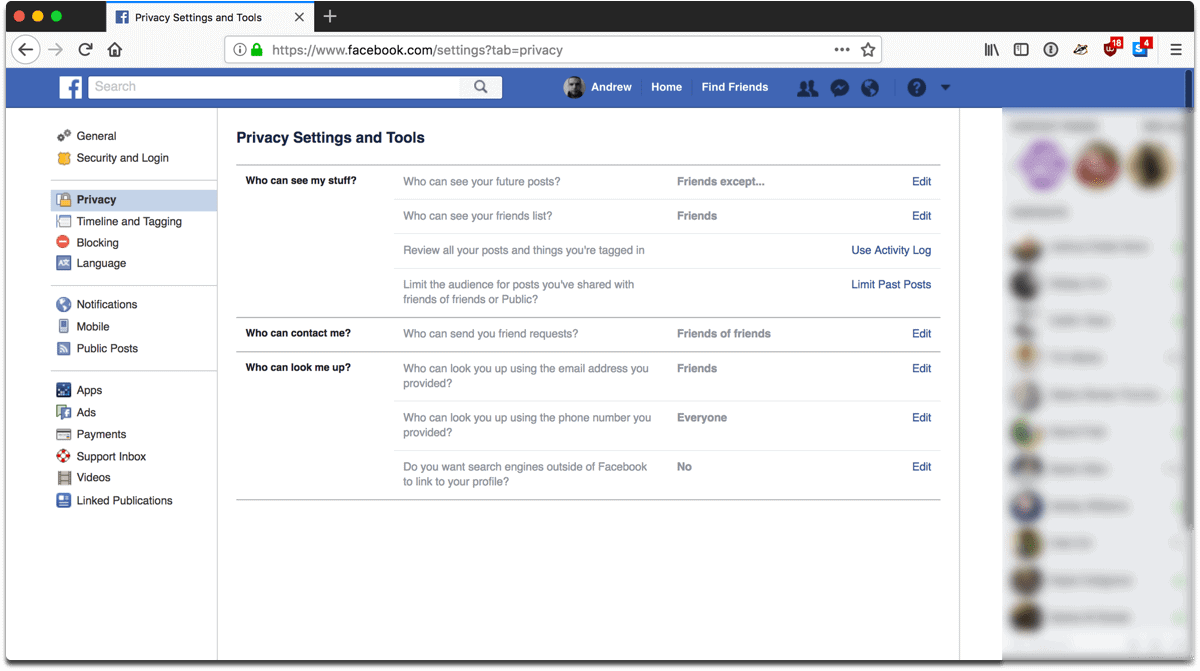Image resolution: width=1200 pixels, height=671 pixels.
Task: Go to the browser home page
Action: coord(115,50)
